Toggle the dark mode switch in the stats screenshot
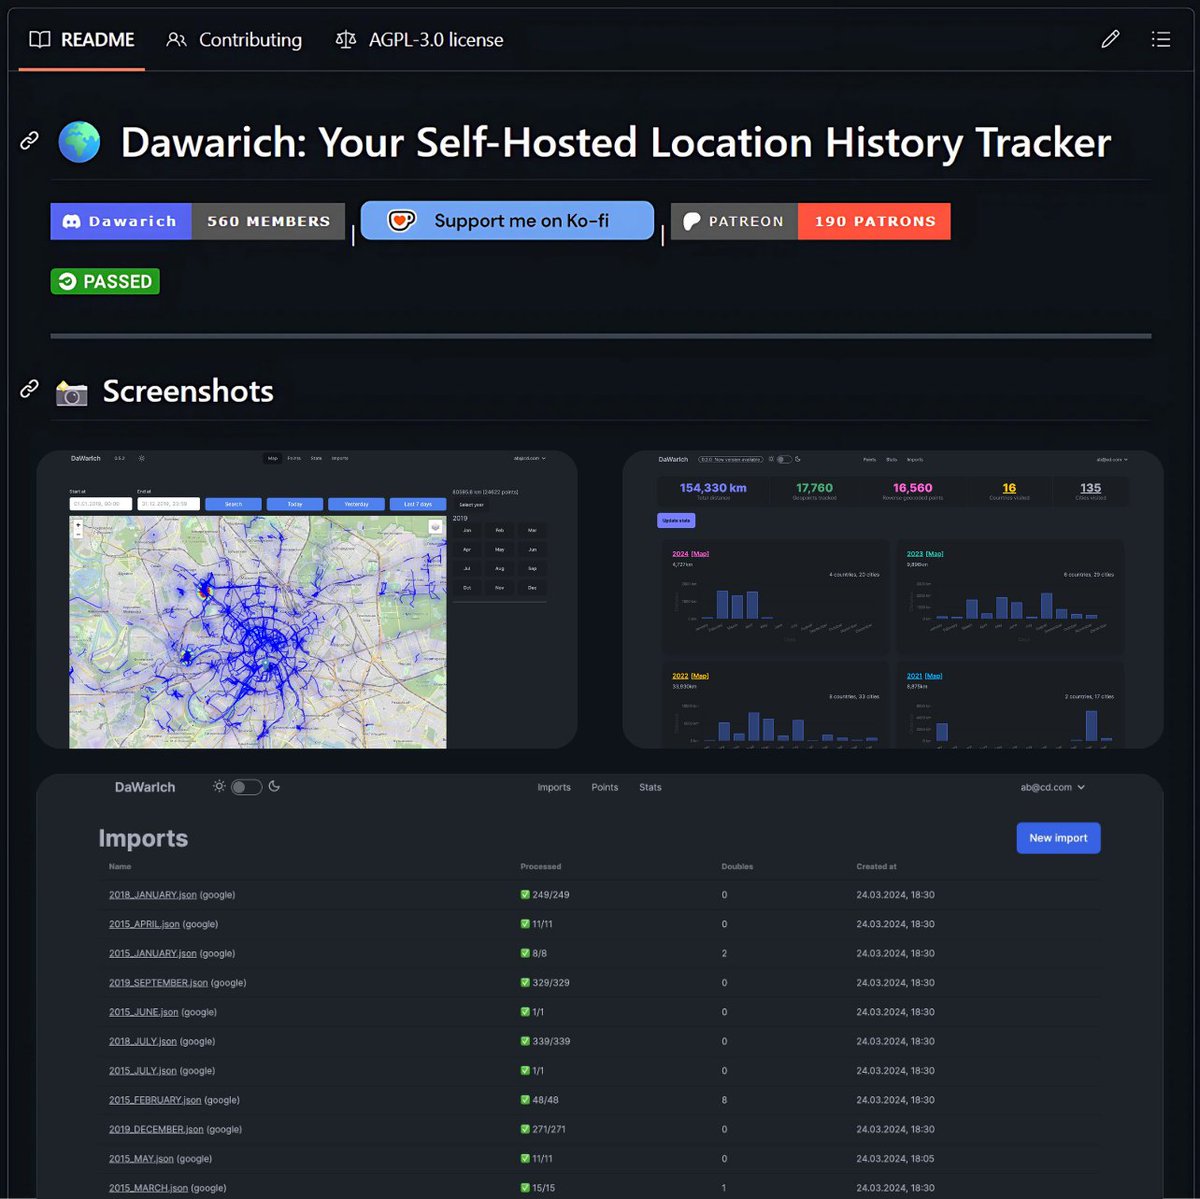The height and width of the screenshot is (1199, 1200). click(x=783, y=458)
